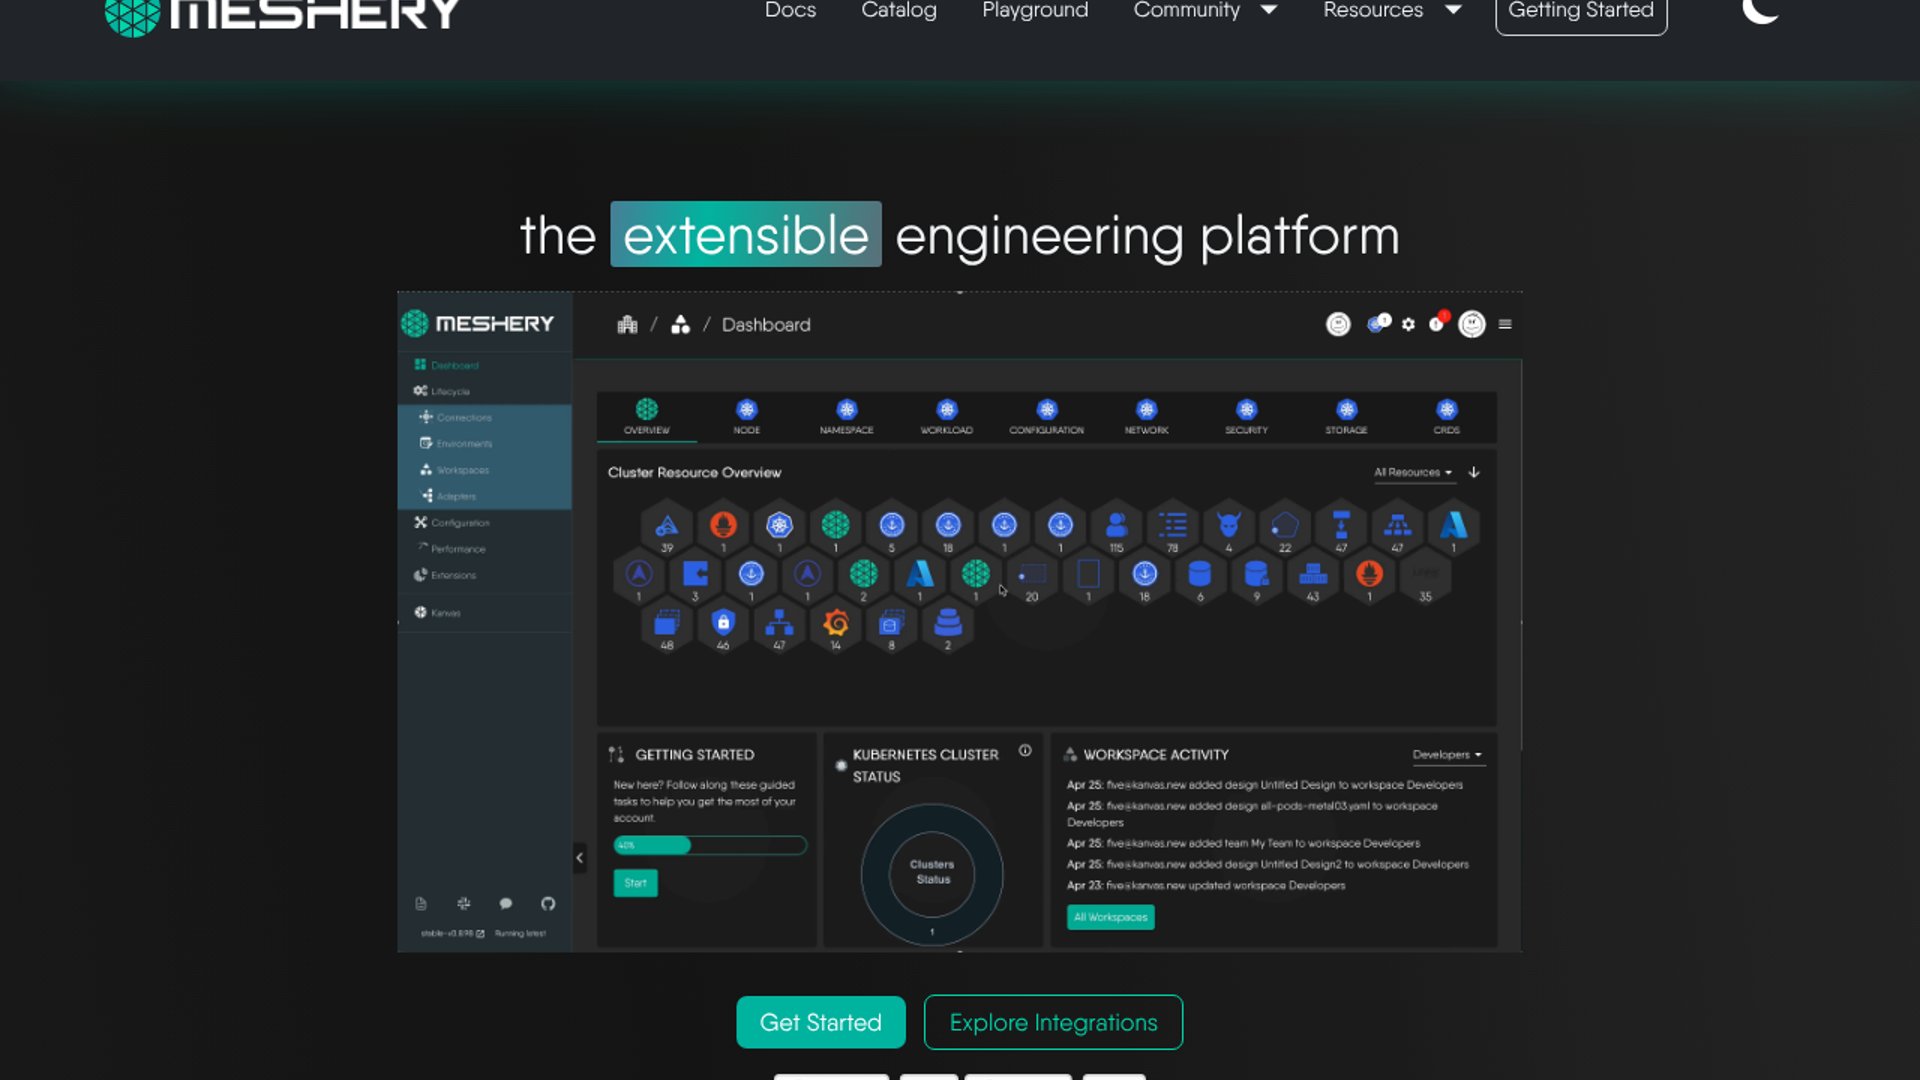The image size is (1920, 1080).
Task: Click the sort arrow beside All Resources
Action: [x=1474, y=472]
